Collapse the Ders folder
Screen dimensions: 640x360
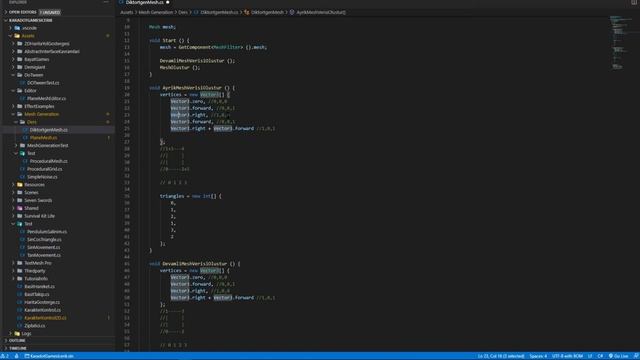pyautogui.click(x=31, y=122)
